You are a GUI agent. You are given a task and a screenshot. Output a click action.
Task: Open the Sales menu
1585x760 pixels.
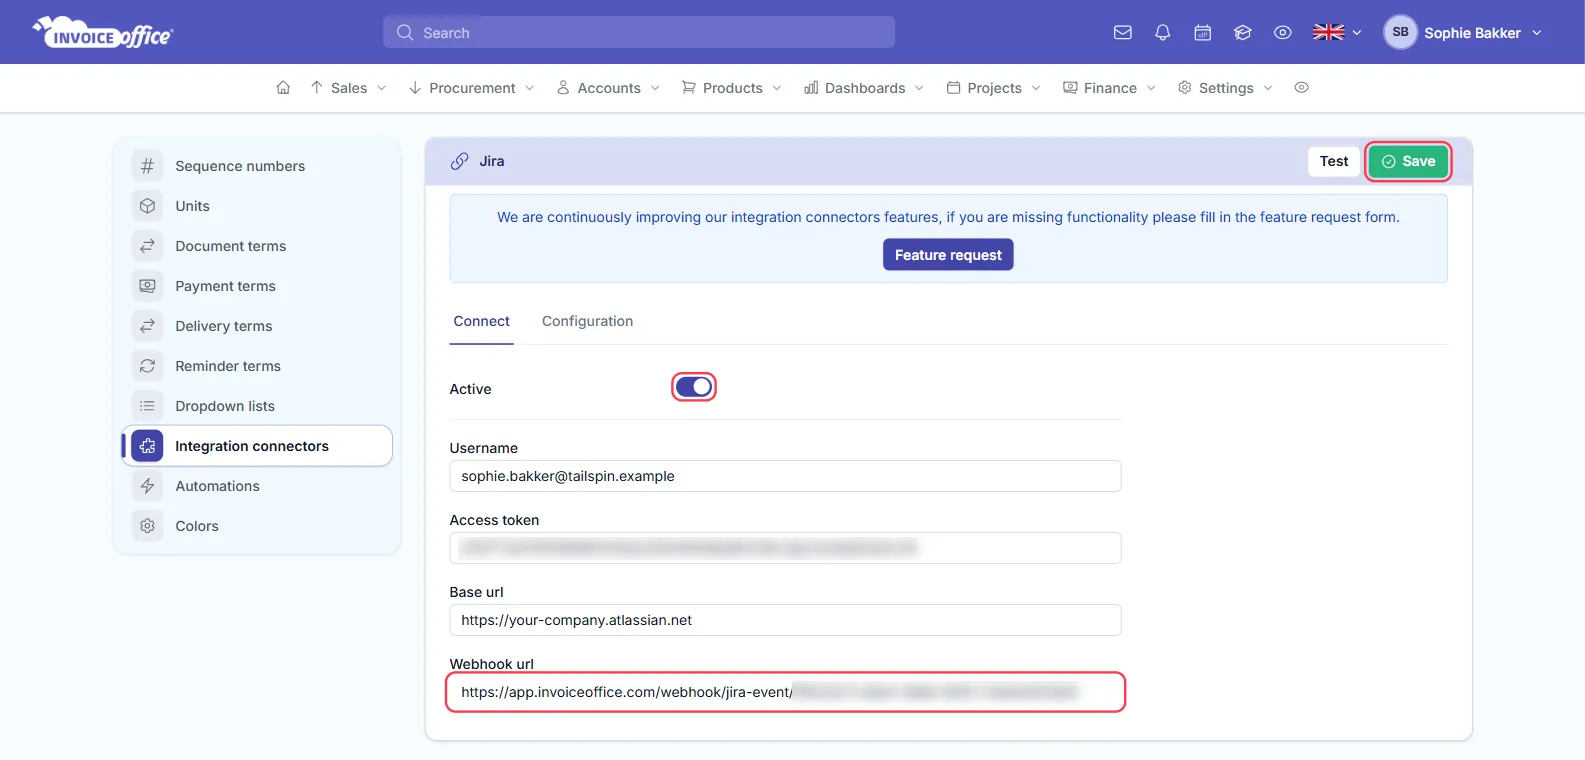tap(348, 88)
